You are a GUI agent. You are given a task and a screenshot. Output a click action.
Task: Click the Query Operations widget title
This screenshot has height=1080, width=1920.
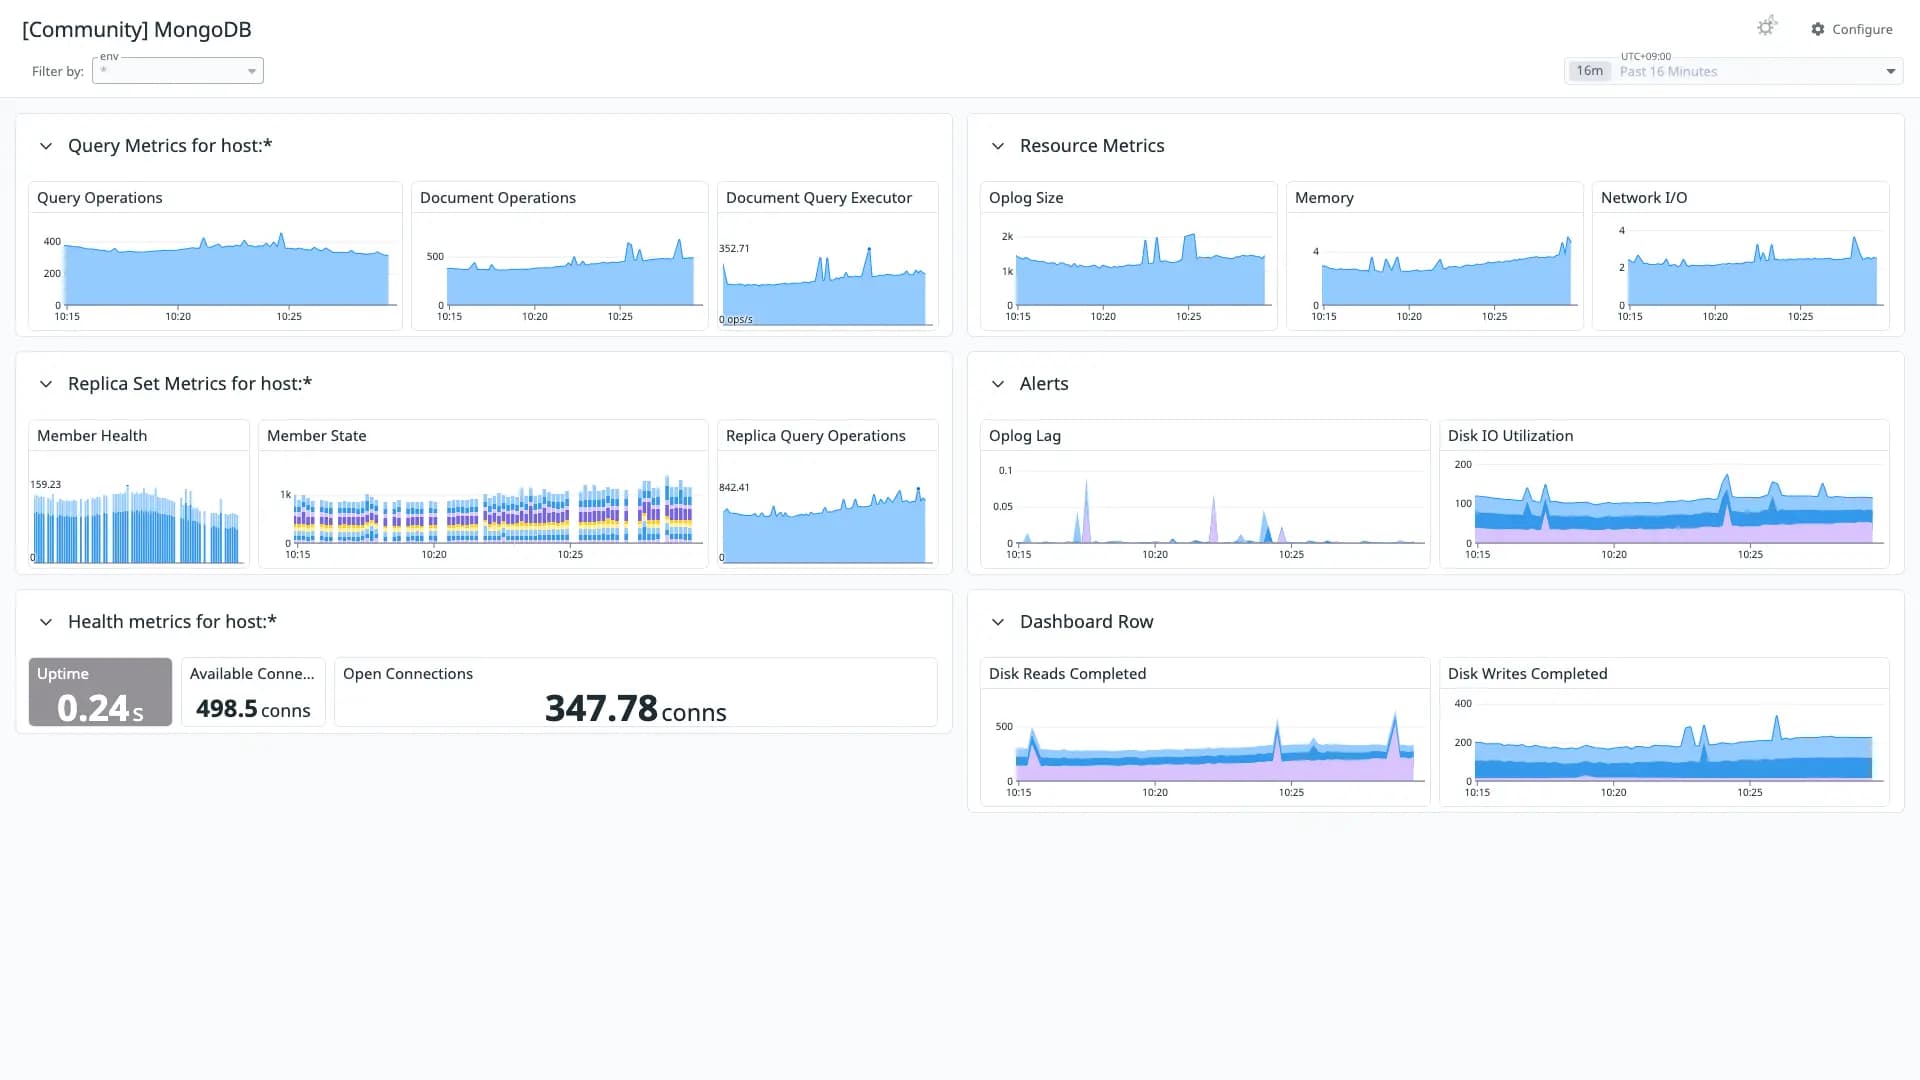click(100, 198)
